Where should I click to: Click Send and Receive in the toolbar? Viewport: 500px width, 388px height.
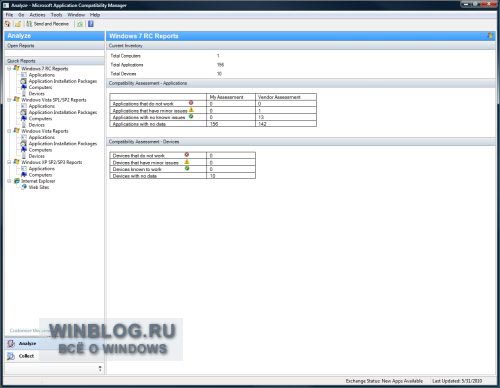click(x=48, y=24)
